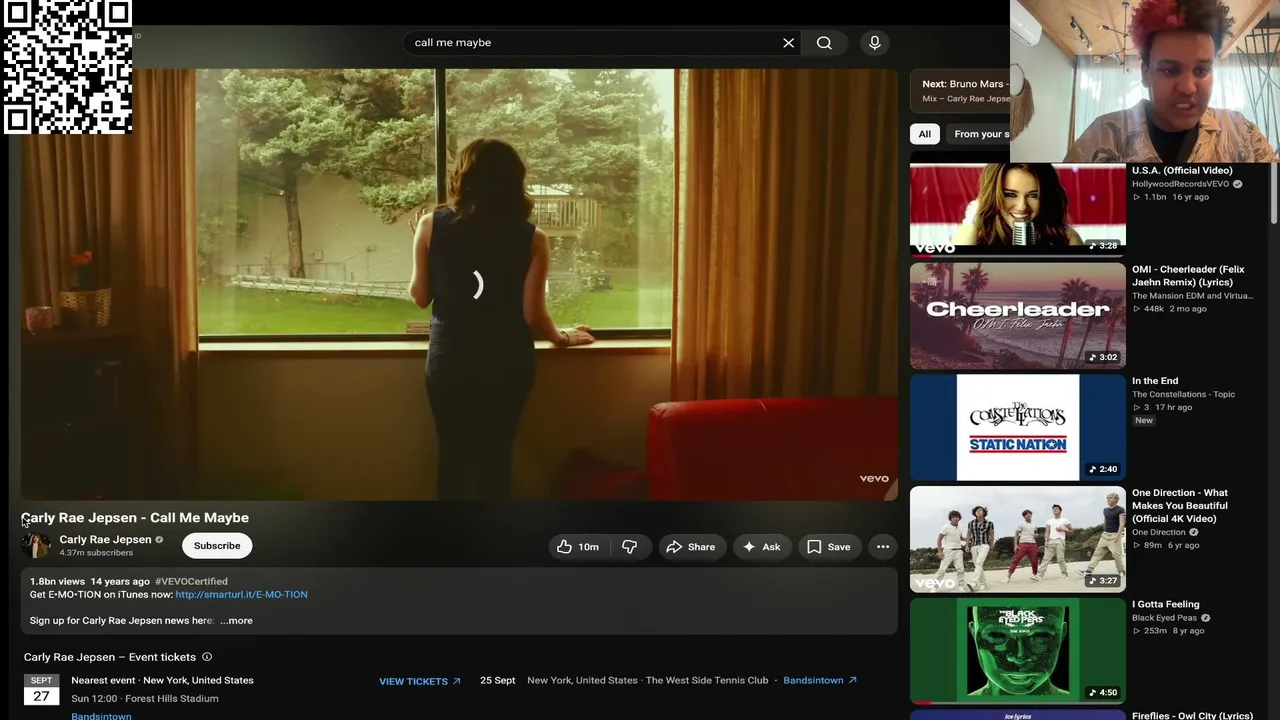Click the verified badge beside One Direction channel
This screenshot has width=1280, height=720.
[1194, 532]
